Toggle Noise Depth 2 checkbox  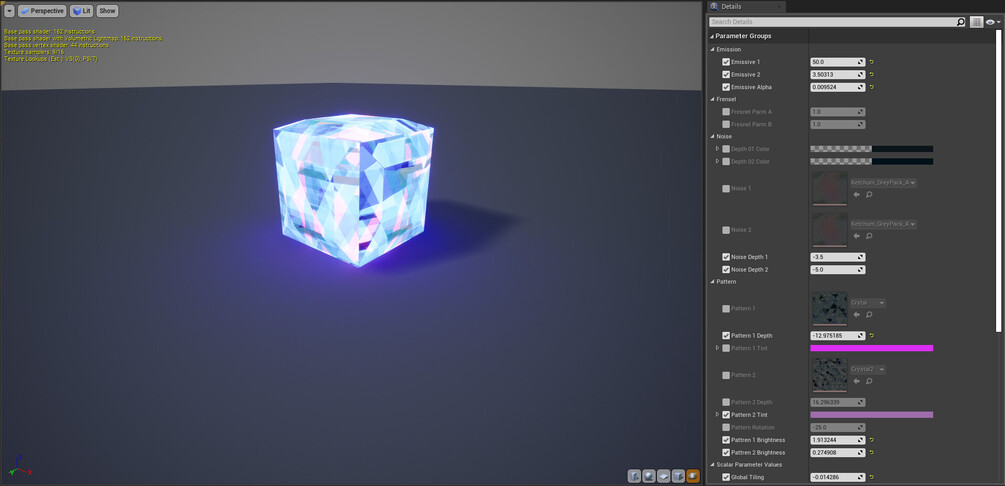pyautogui.click(x=726, y=270)
